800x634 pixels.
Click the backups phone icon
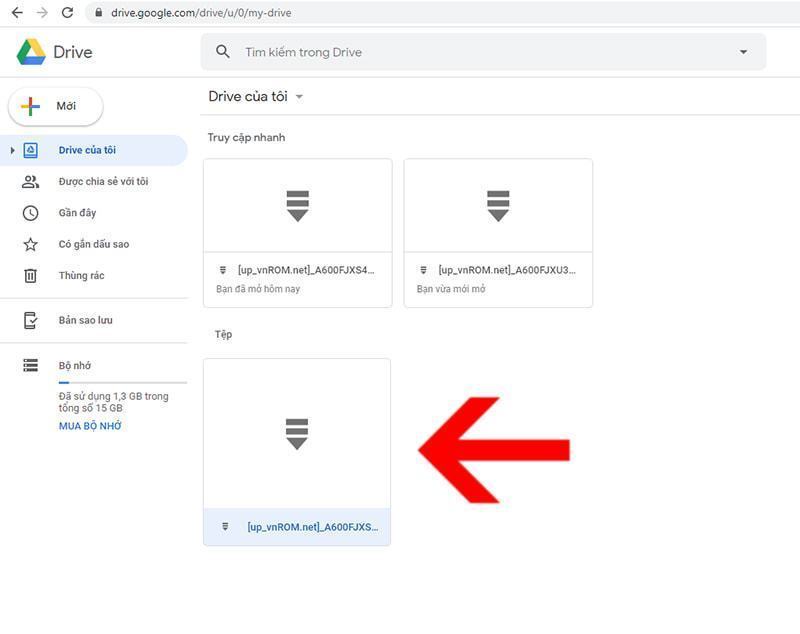tap(31, 320)
